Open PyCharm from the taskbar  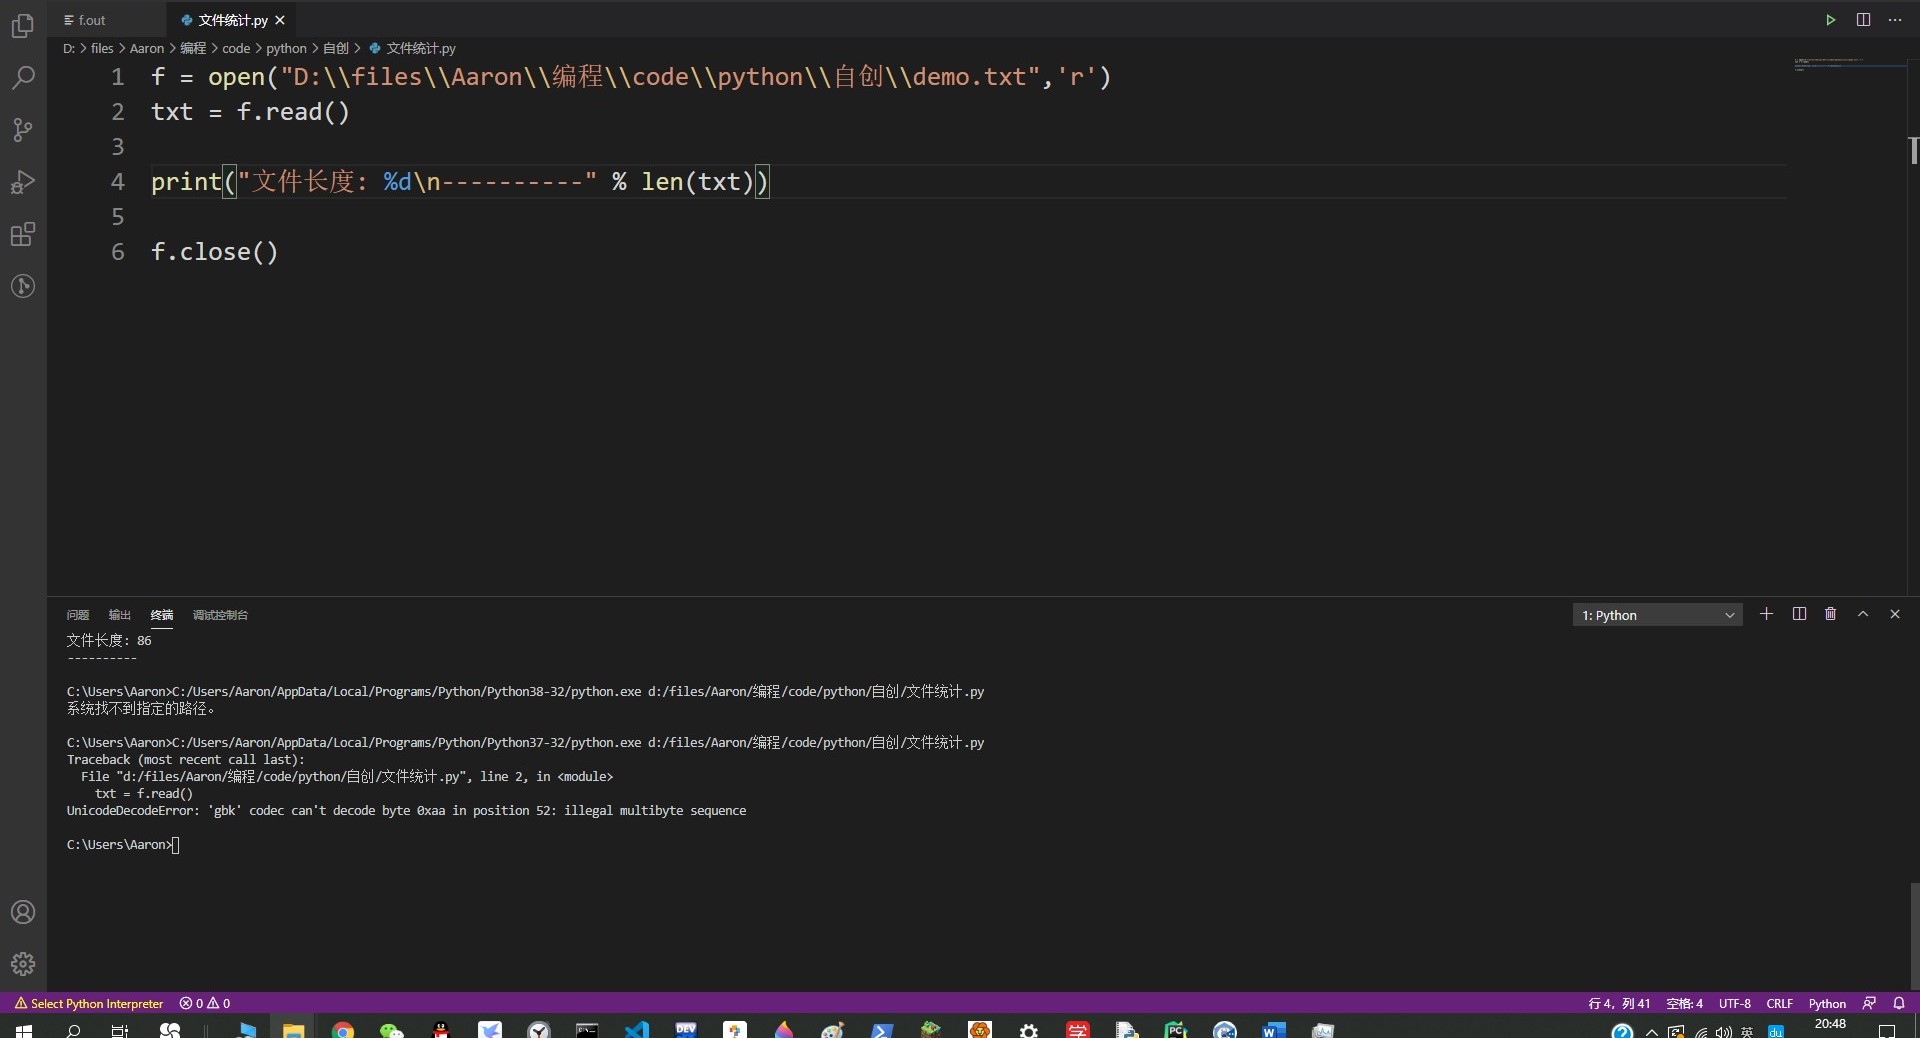(x=1175, y=1030)
